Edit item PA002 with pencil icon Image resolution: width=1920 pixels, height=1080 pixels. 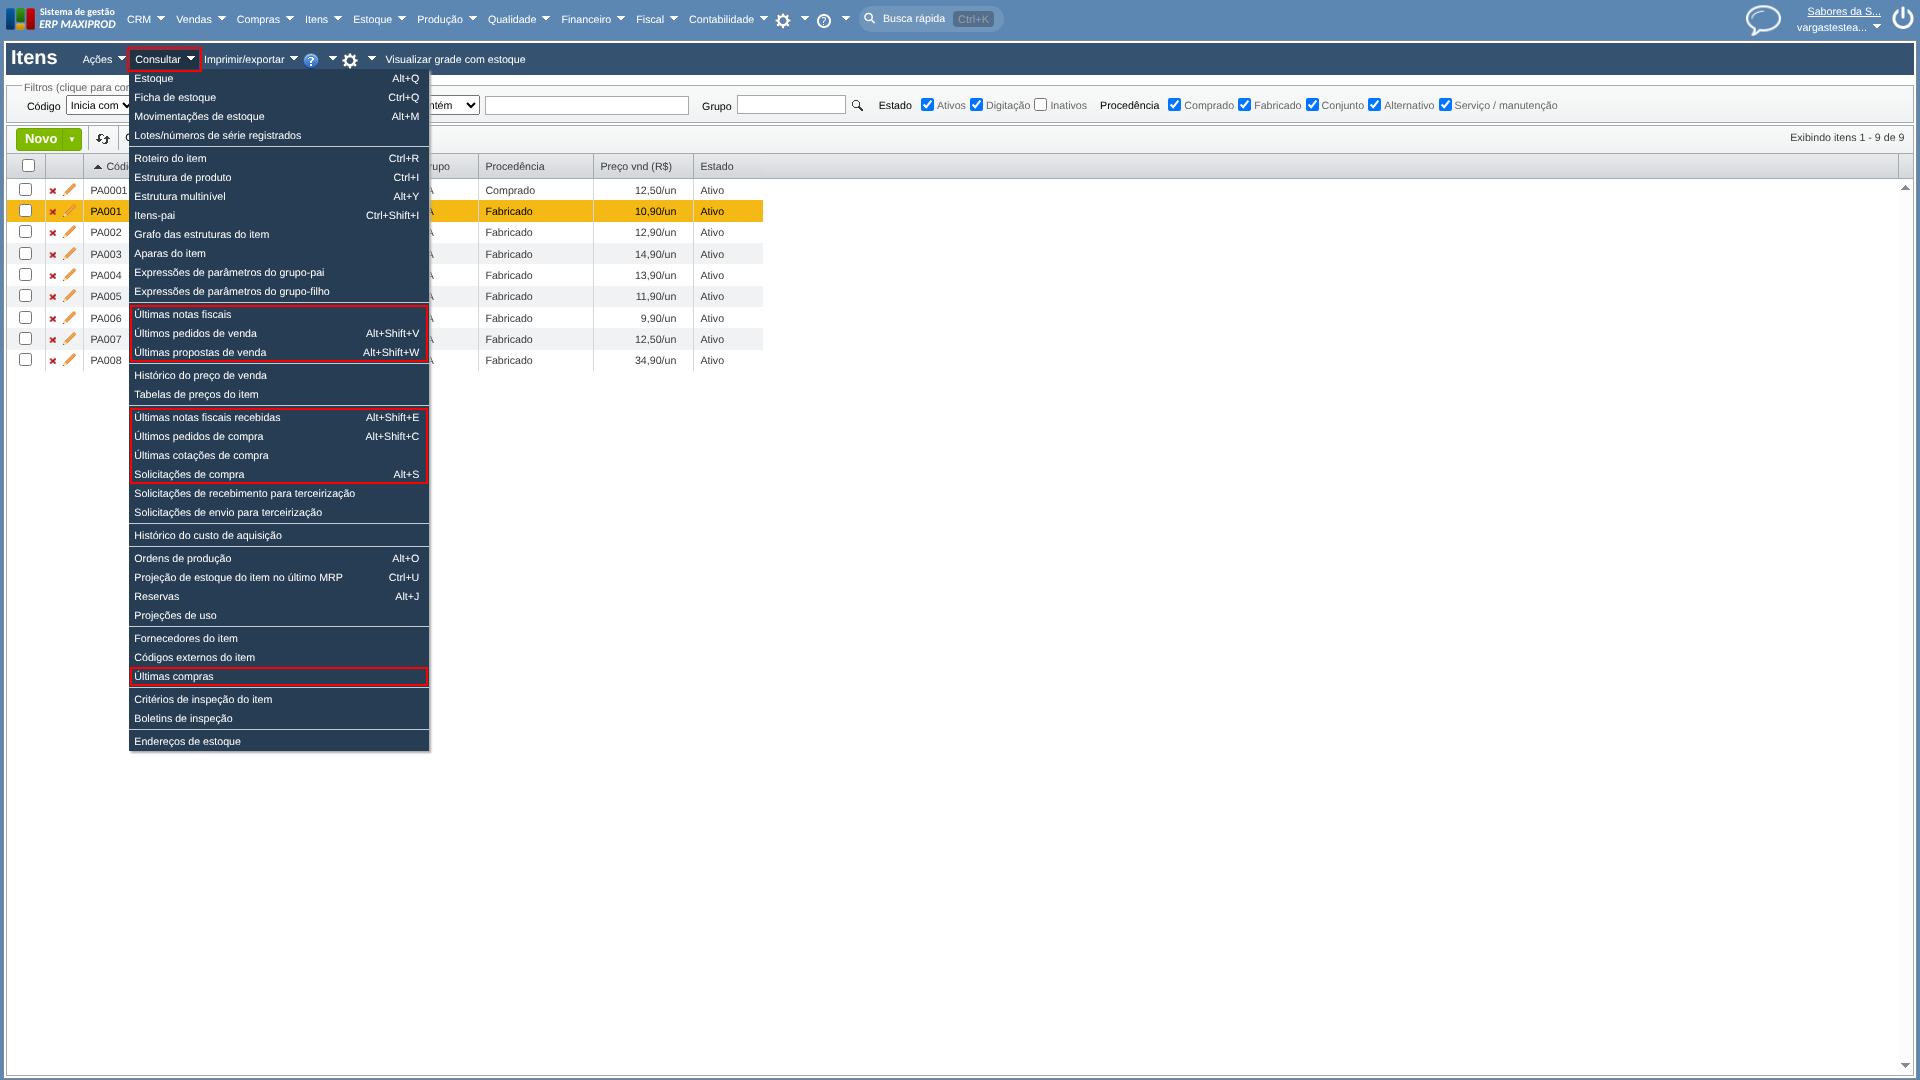pyautogui.click(x=70, y=232)
